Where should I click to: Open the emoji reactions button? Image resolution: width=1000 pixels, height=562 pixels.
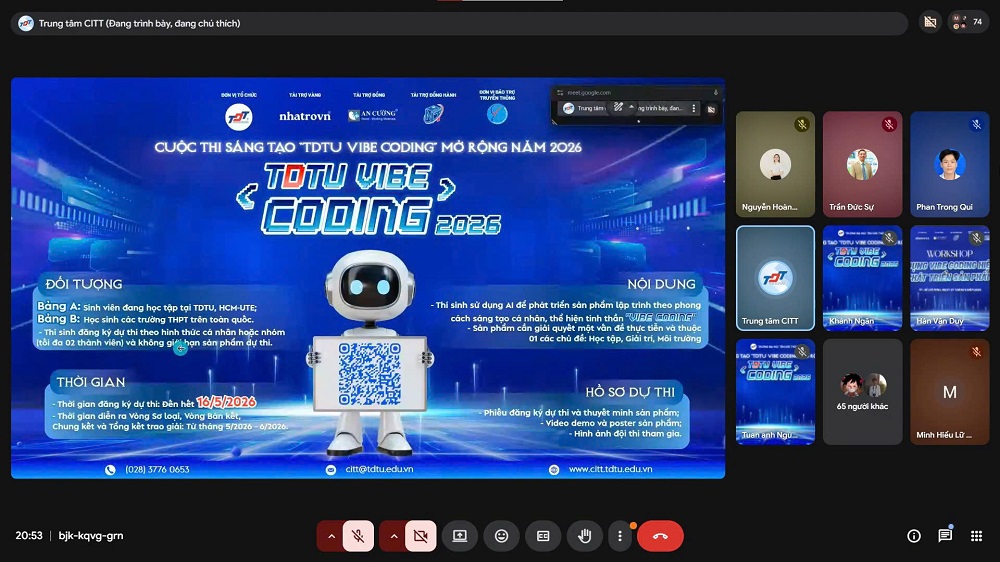(x=501, y=536)
